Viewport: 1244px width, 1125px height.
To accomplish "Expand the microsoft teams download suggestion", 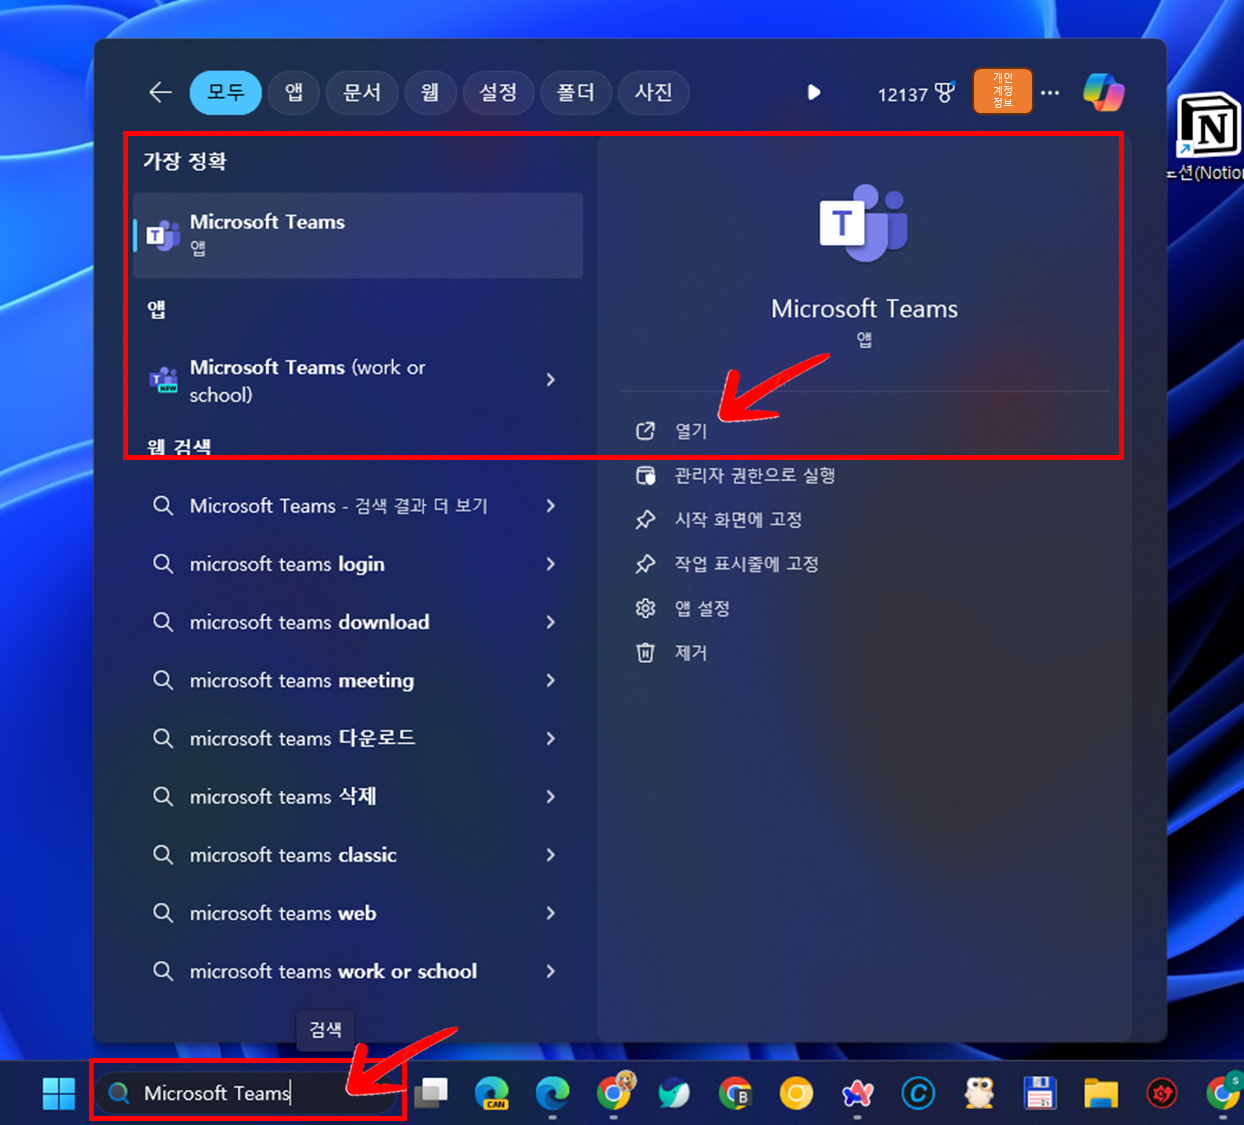I will point(308,622).
